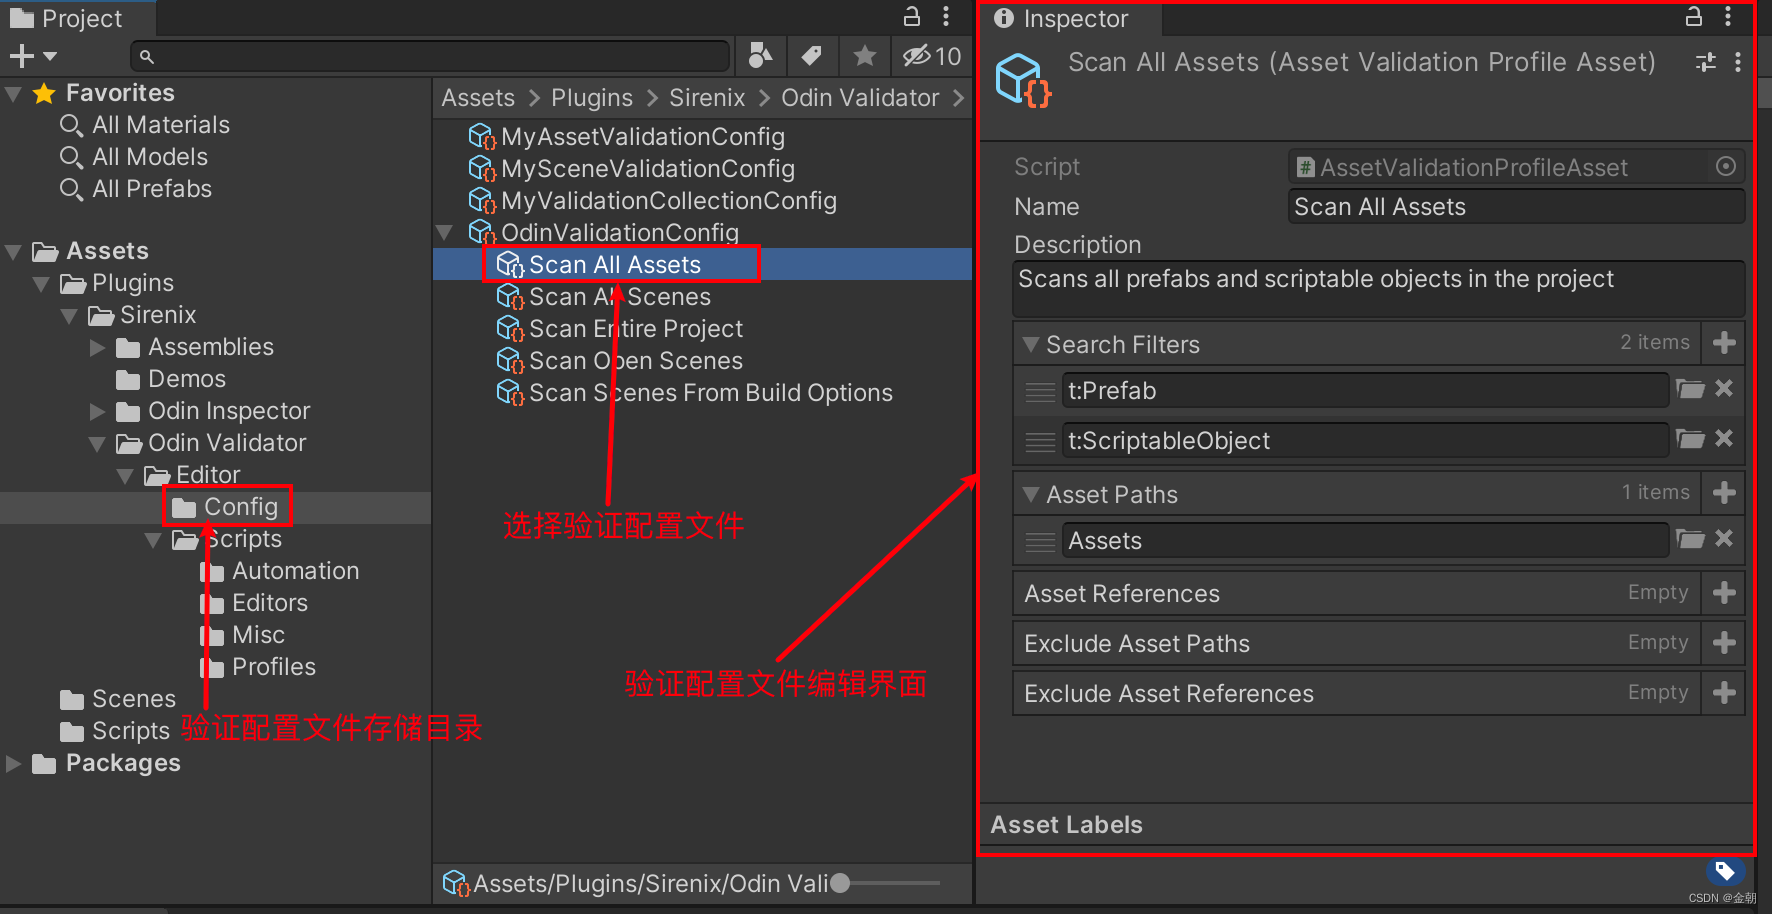Click Sirenix in the breadcrumb path
The width and height of the screenshot is (1772, 914).
pyautogui.click(x=707, y=98)
